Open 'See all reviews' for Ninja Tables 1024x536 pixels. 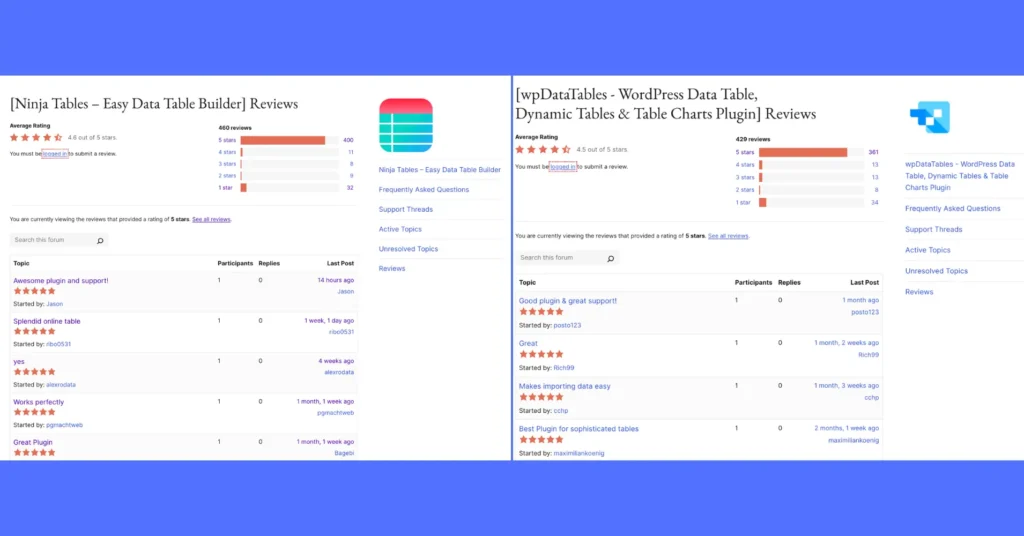tap(211, 219)
